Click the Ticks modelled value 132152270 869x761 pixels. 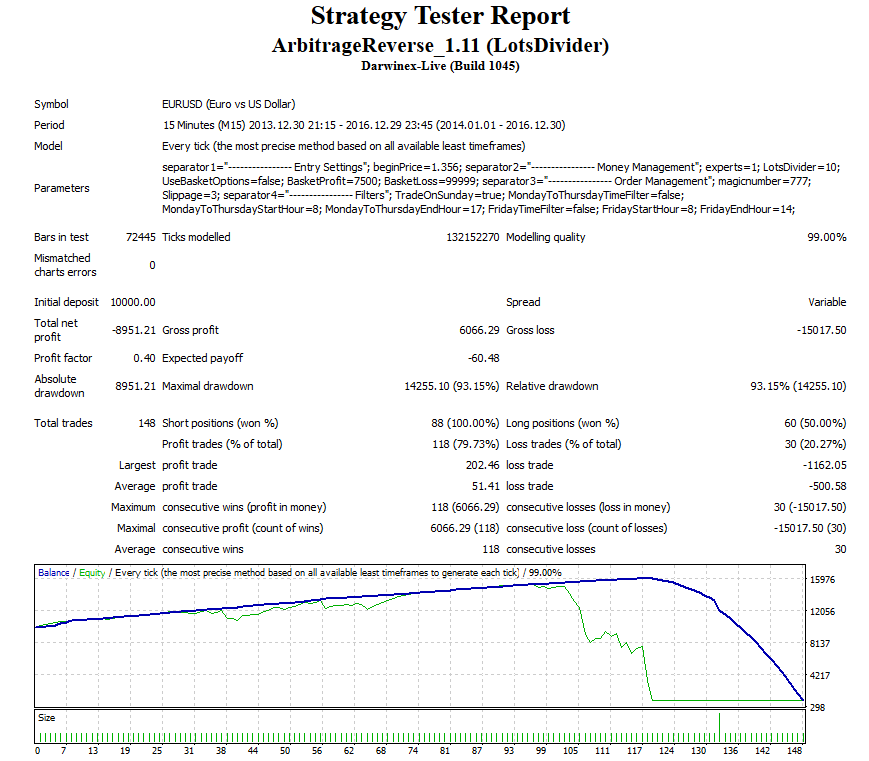click(472, 237)
